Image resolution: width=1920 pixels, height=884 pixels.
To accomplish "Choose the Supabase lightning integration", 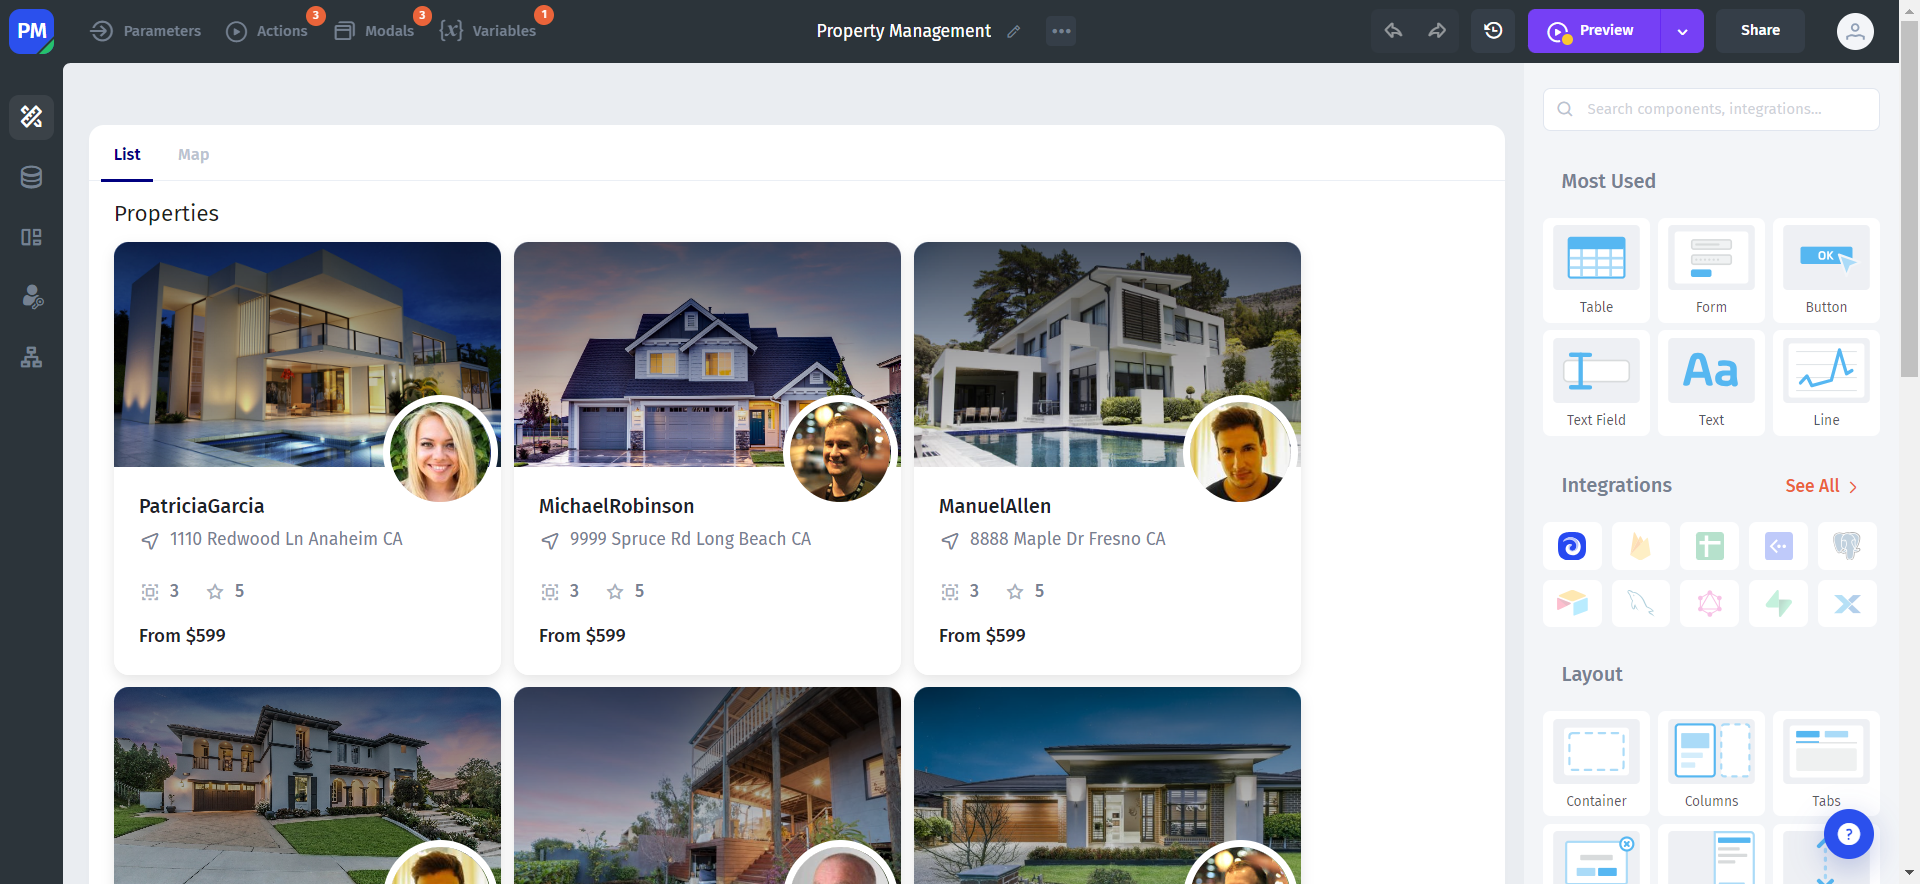I will pyautogui.click(x=1779, y=603).
